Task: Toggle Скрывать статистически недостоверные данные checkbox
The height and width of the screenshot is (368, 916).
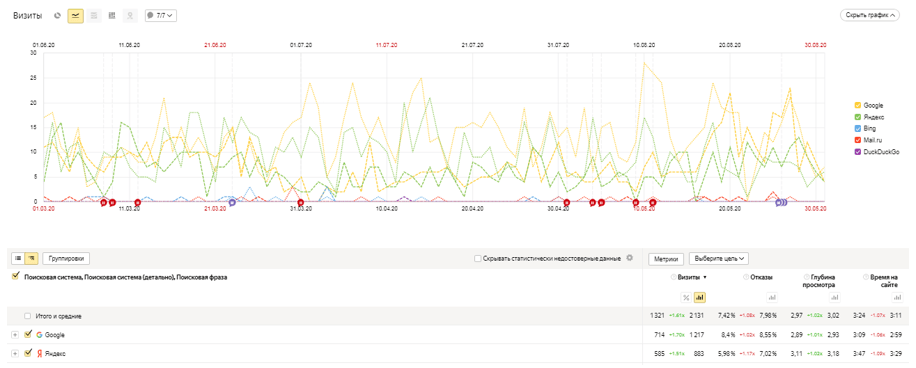Action: pyautogui.click(x=478, y=258)
